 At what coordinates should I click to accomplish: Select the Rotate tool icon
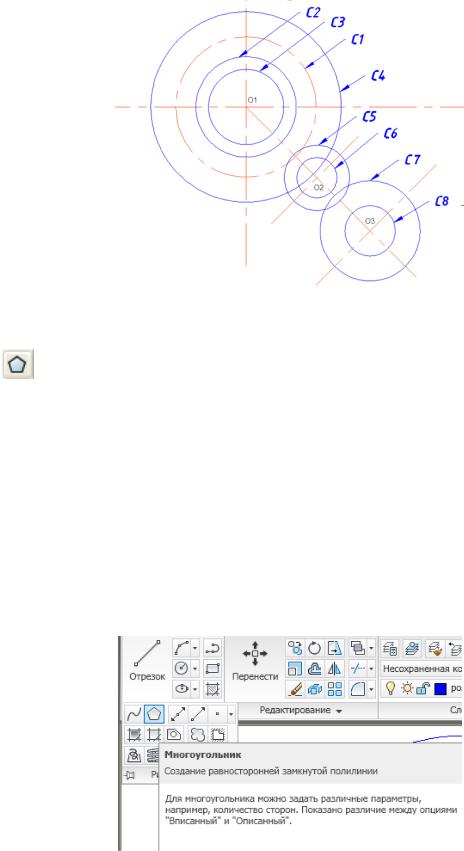(x=315, y=647)
